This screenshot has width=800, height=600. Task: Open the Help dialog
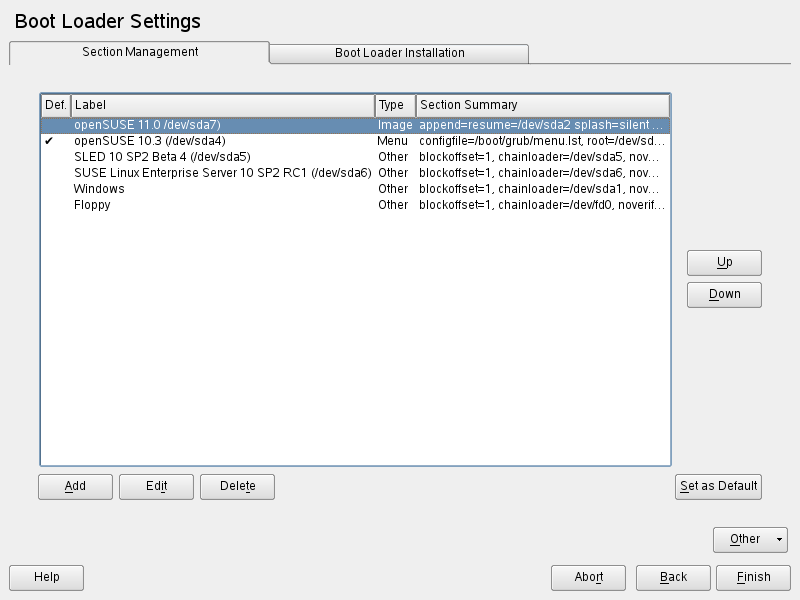pos(46,578)
